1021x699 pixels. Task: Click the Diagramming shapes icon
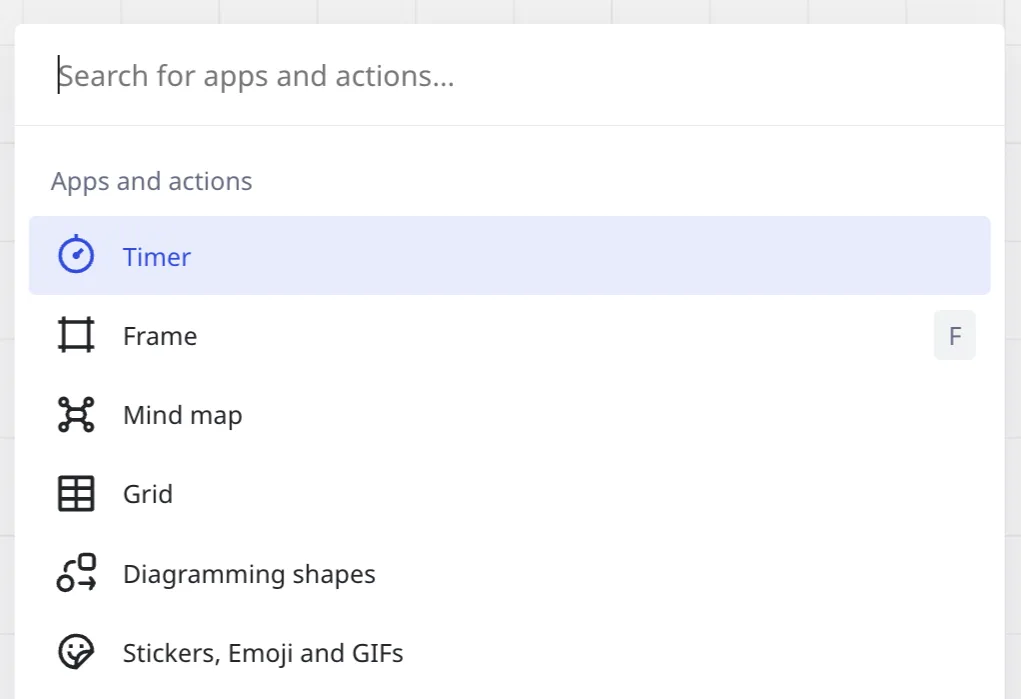point(76,573)
